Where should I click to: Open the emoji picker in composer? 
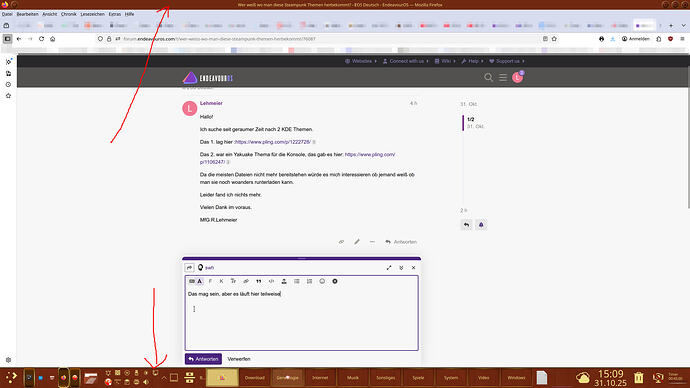pos(322,281)
